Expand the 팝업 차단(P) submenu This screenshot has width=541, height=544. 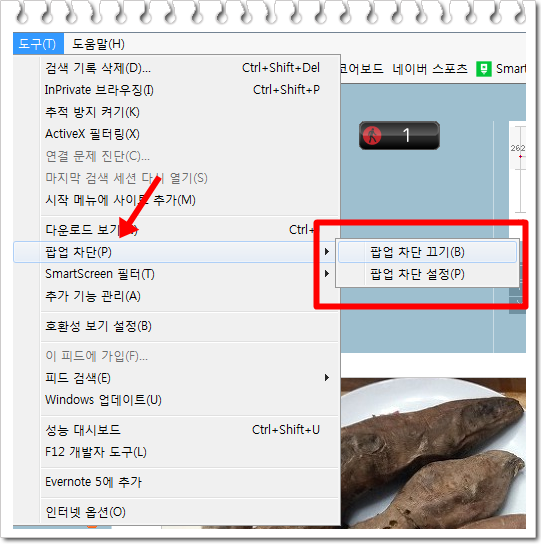pyautogui.click(x=175, y=252)
